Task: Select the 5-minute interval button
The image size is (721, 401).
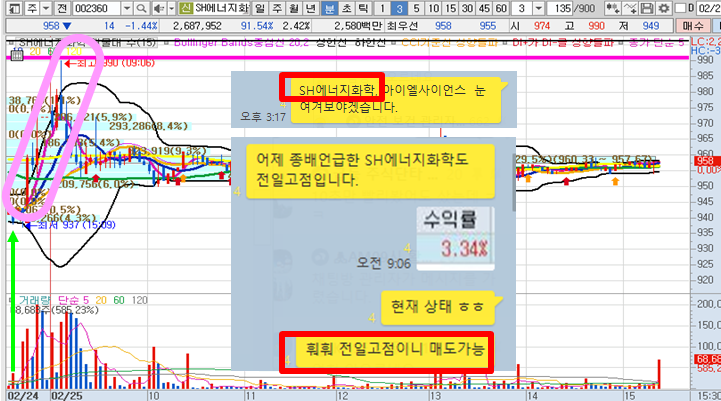Action: 416,8
